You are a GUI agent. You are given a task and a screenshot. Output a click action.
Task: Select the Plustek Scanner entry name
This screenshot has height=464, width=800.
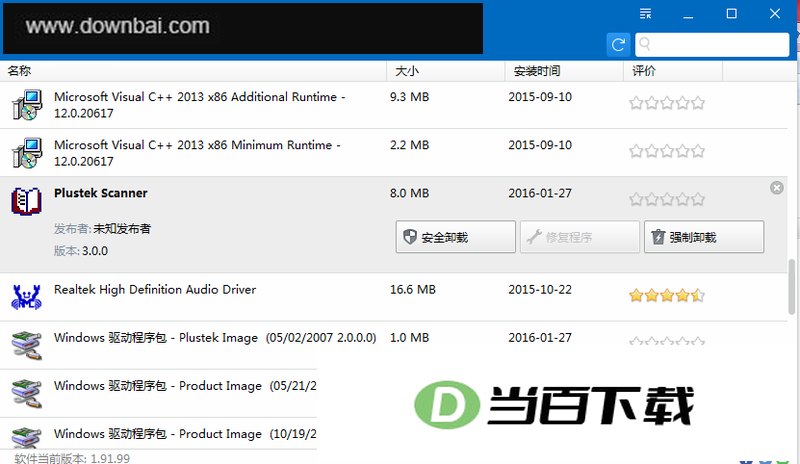pyautogui.click(x=101, y=193)
